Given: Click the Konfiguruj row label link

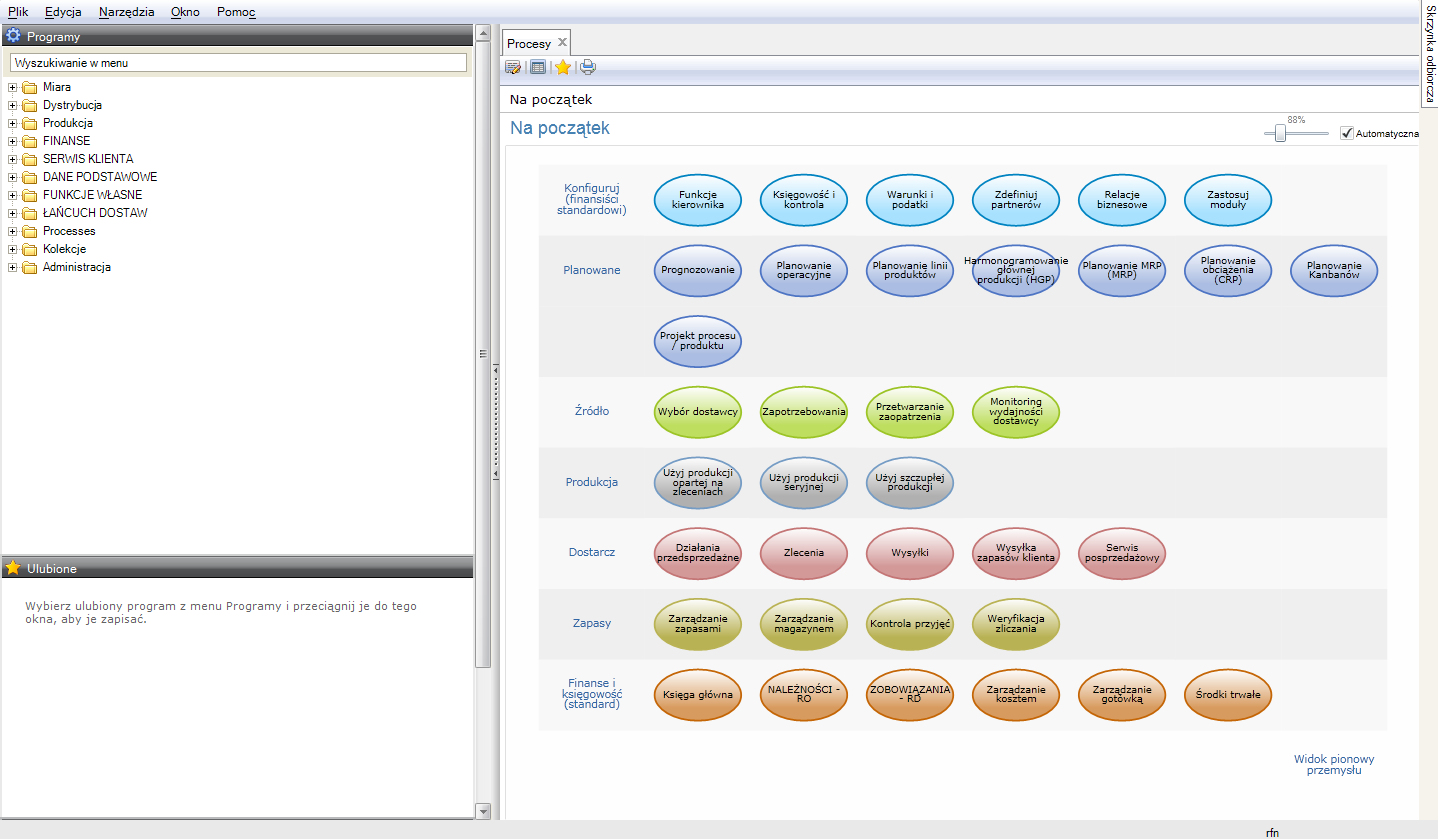Looking at the screenshot, I should [592, 199].
